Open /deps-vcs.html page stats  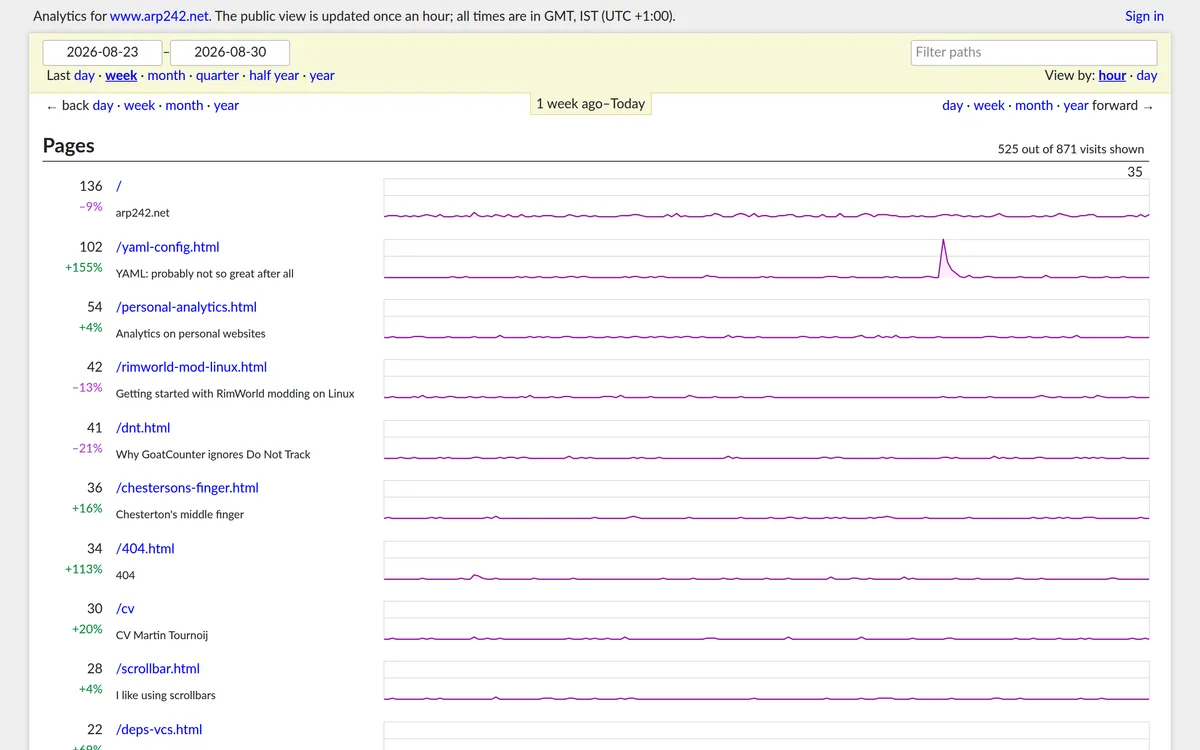tap(159, 729)
